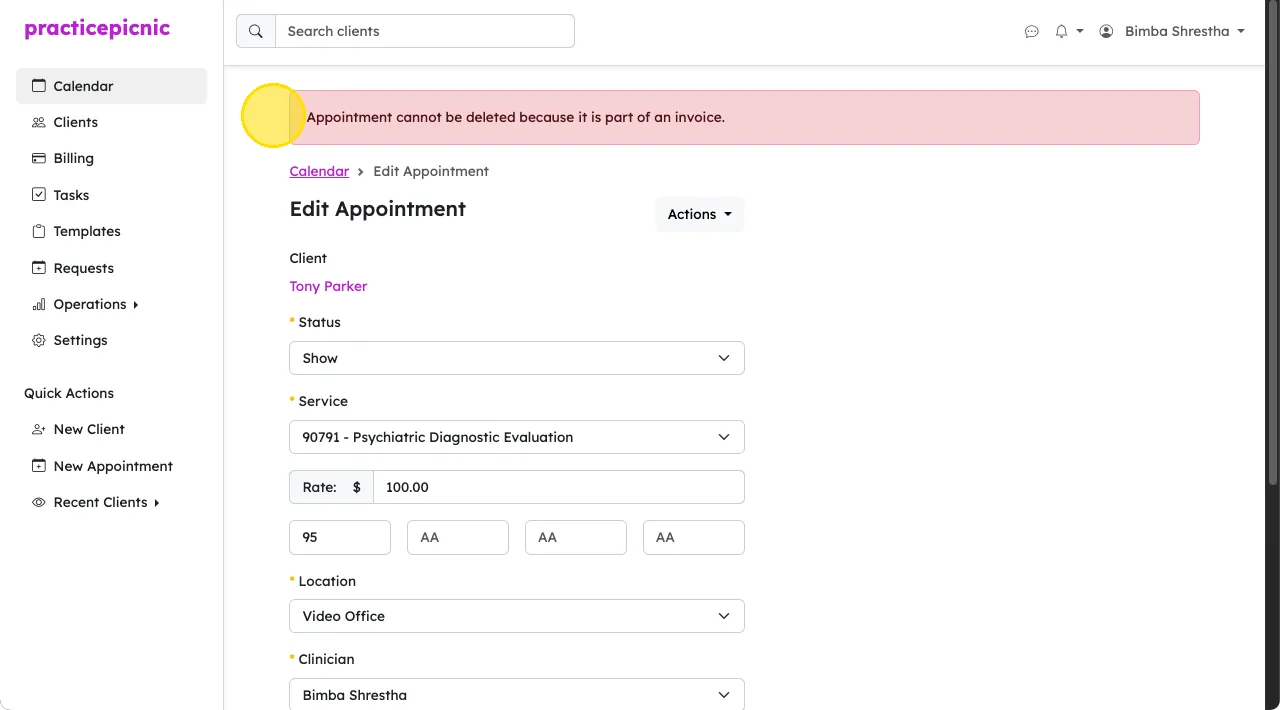Screen dimensions: 1280x710
Task: Open the chat messages icon
Action: click(x=1032, y=31)
